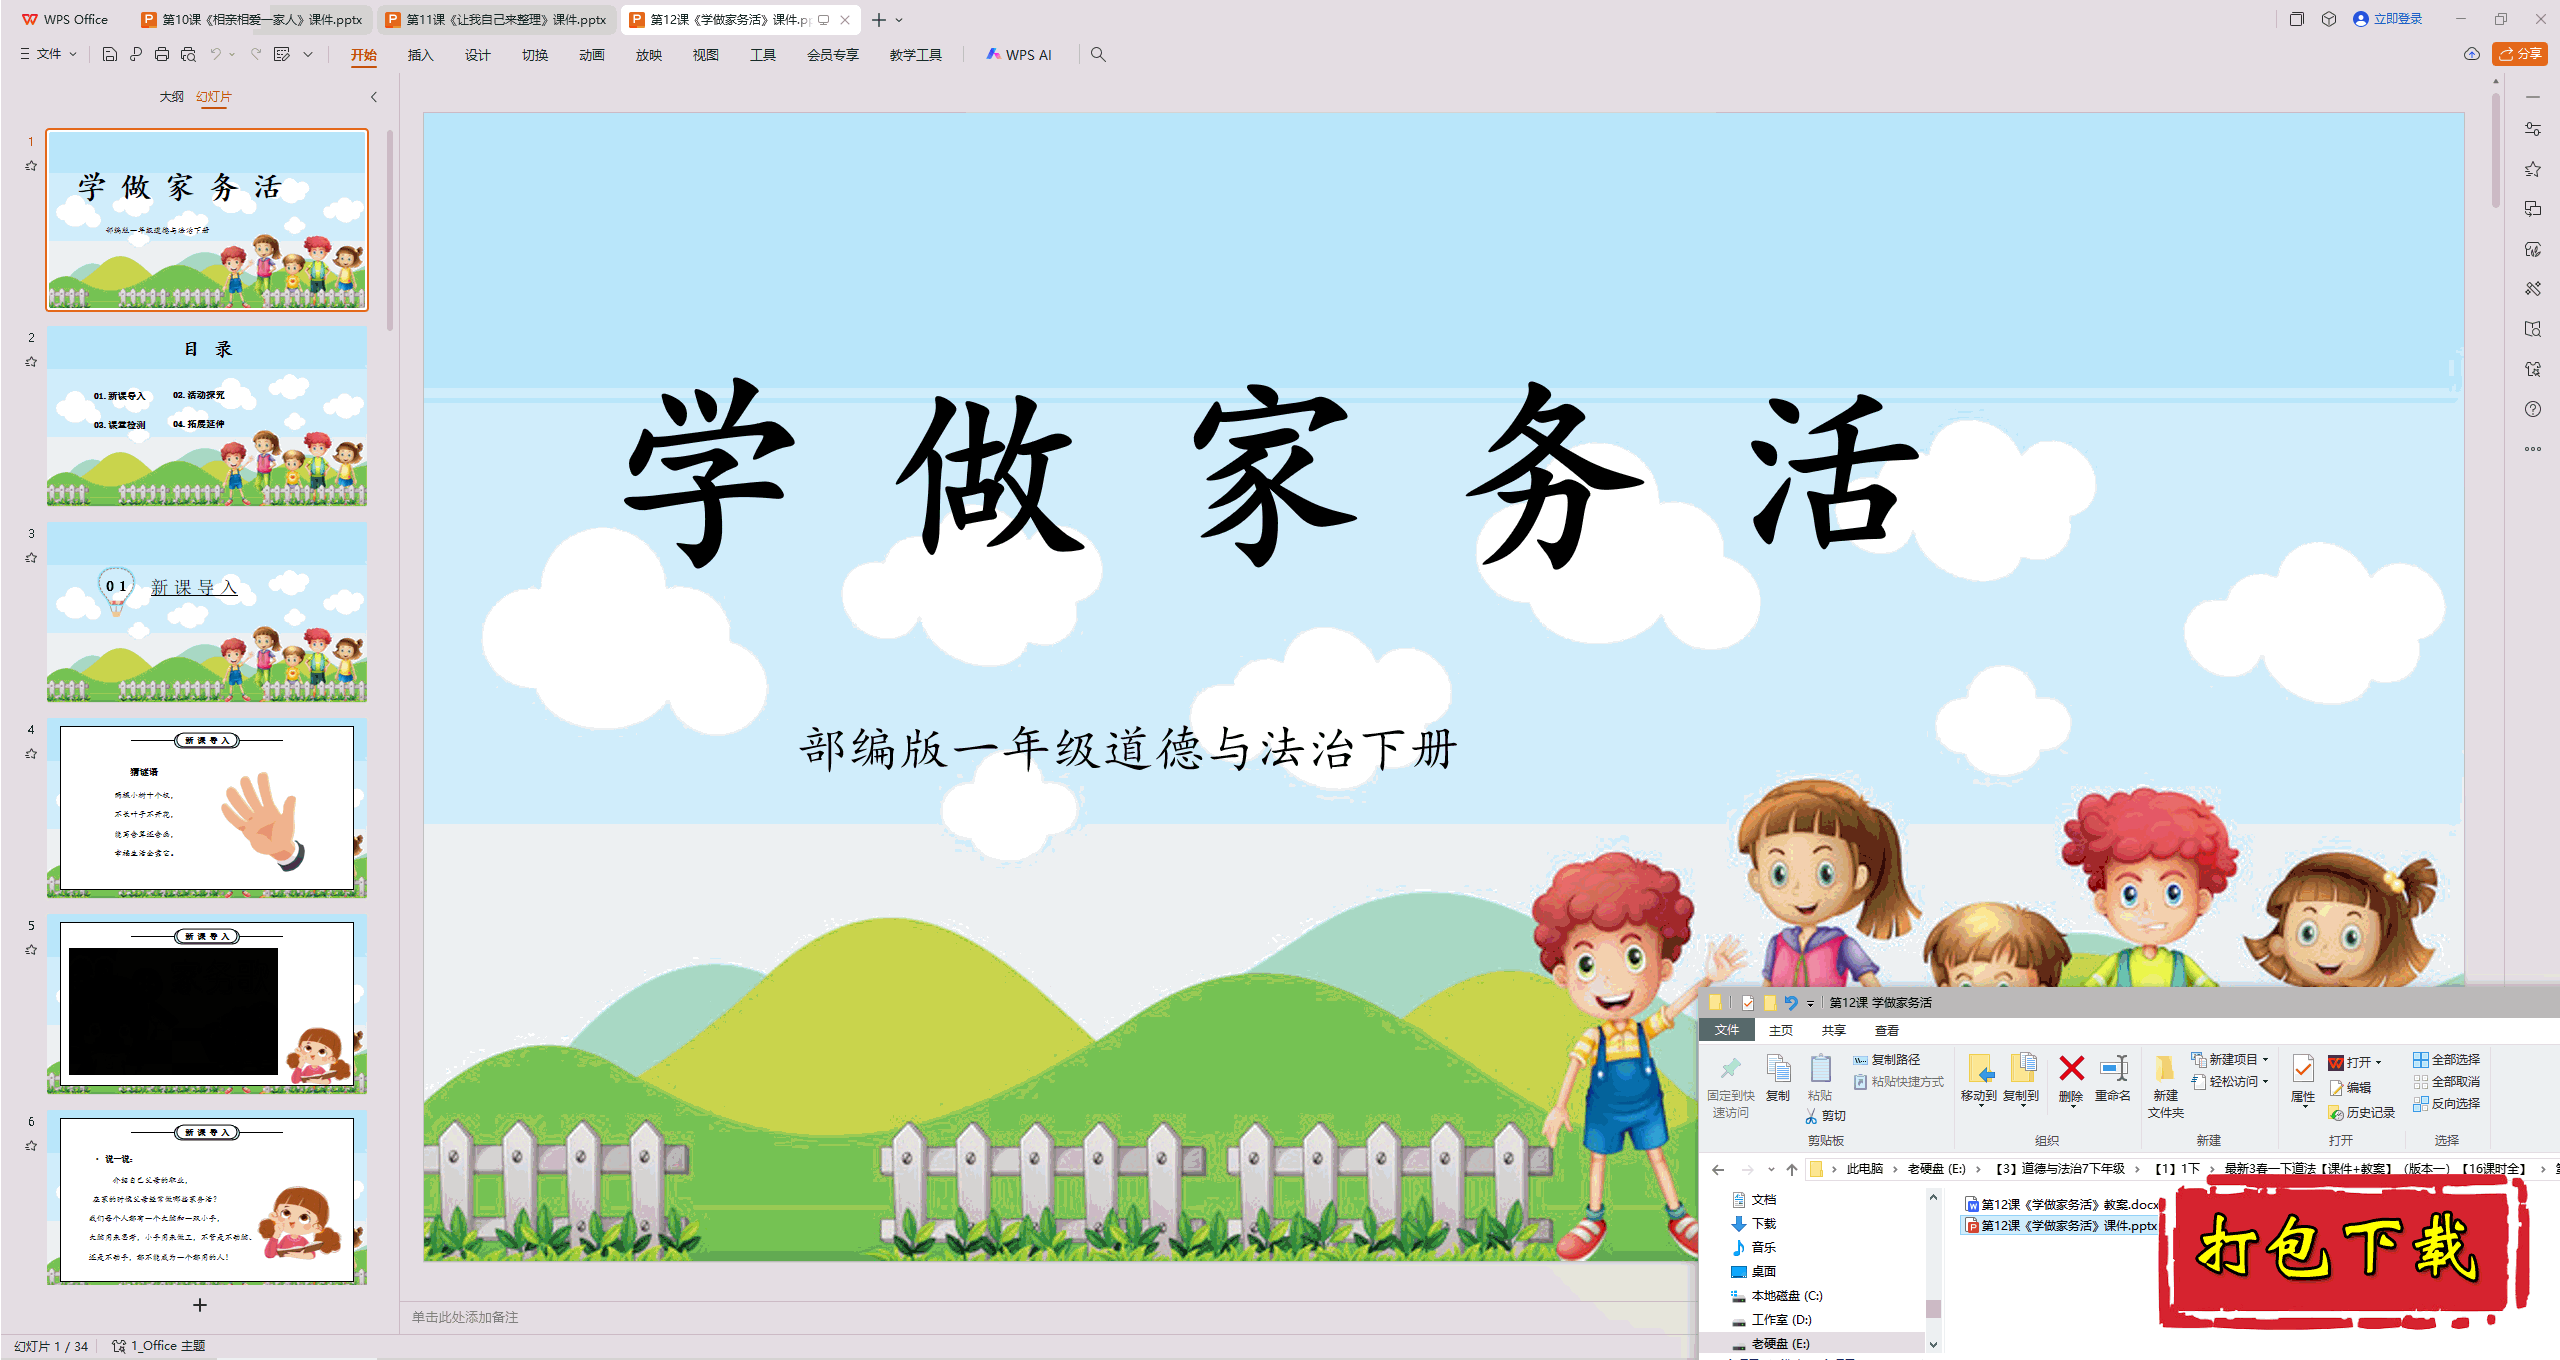
Task: Click the Share button at top right
Action: (2519, 54)
